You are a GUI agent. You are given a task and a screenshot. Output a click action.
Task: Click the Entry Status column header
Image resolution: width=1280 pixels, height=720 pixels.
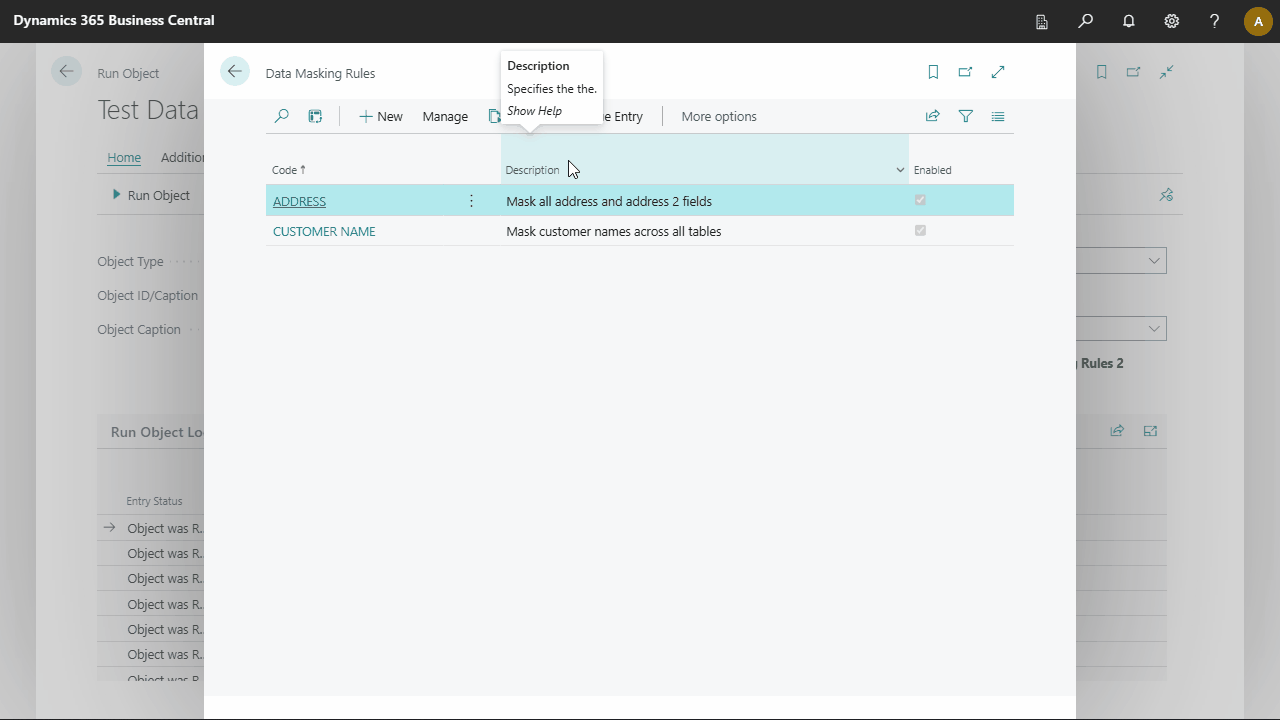[x=154, y=501]
